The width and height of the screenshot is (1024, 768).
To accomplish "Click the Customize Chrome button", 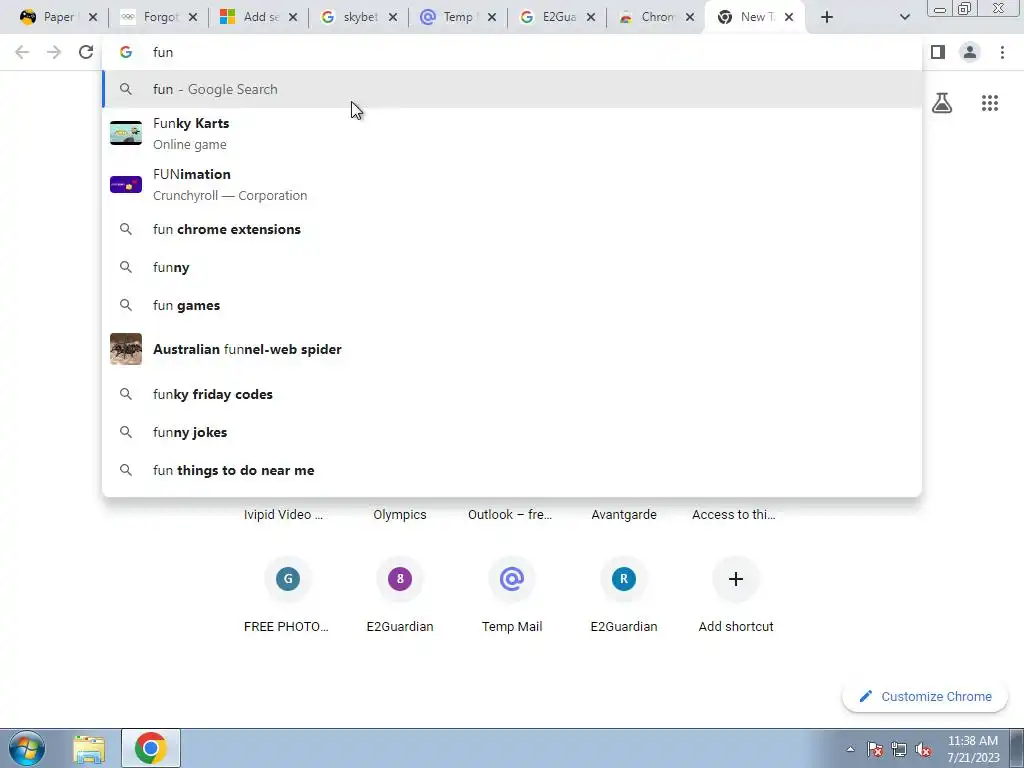I will coord(925,697).
